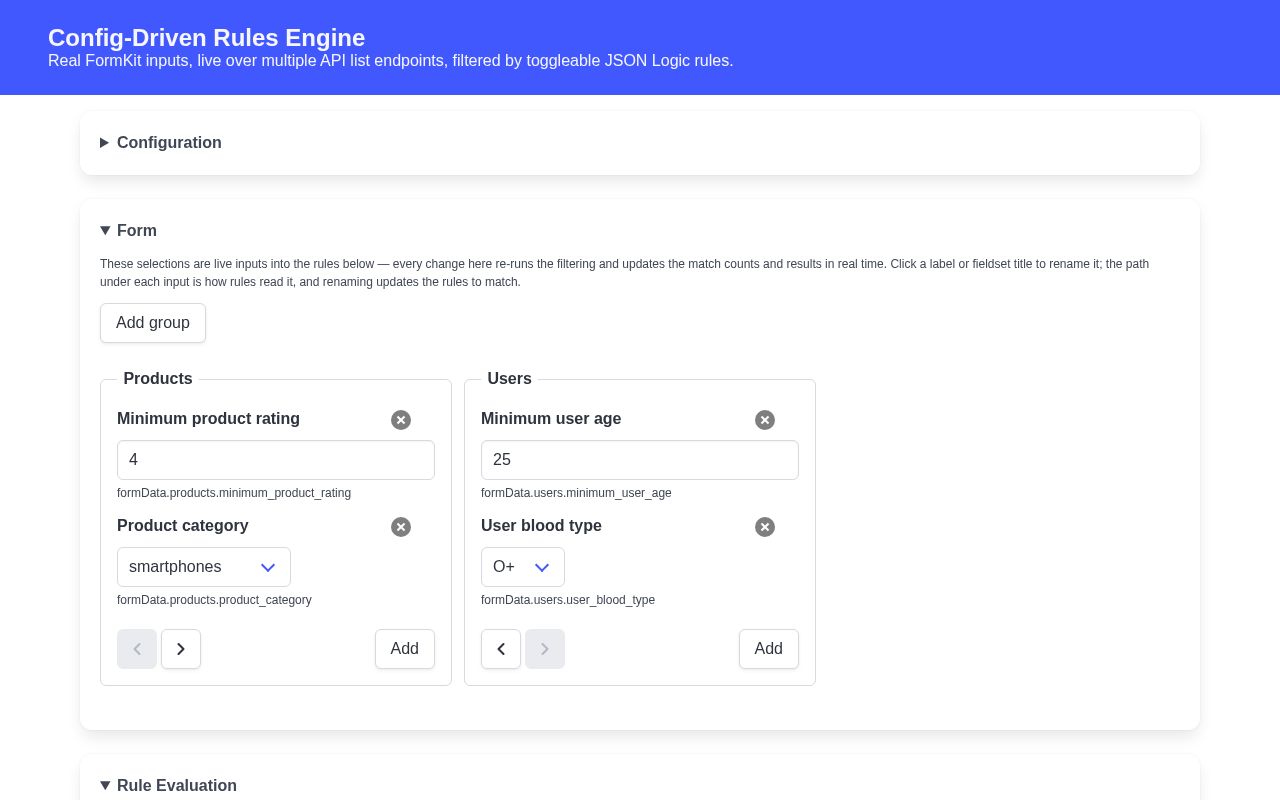Screen dimensions: 1280x800
Task: Click the Minimum product rating label
Action: [208, 419]
